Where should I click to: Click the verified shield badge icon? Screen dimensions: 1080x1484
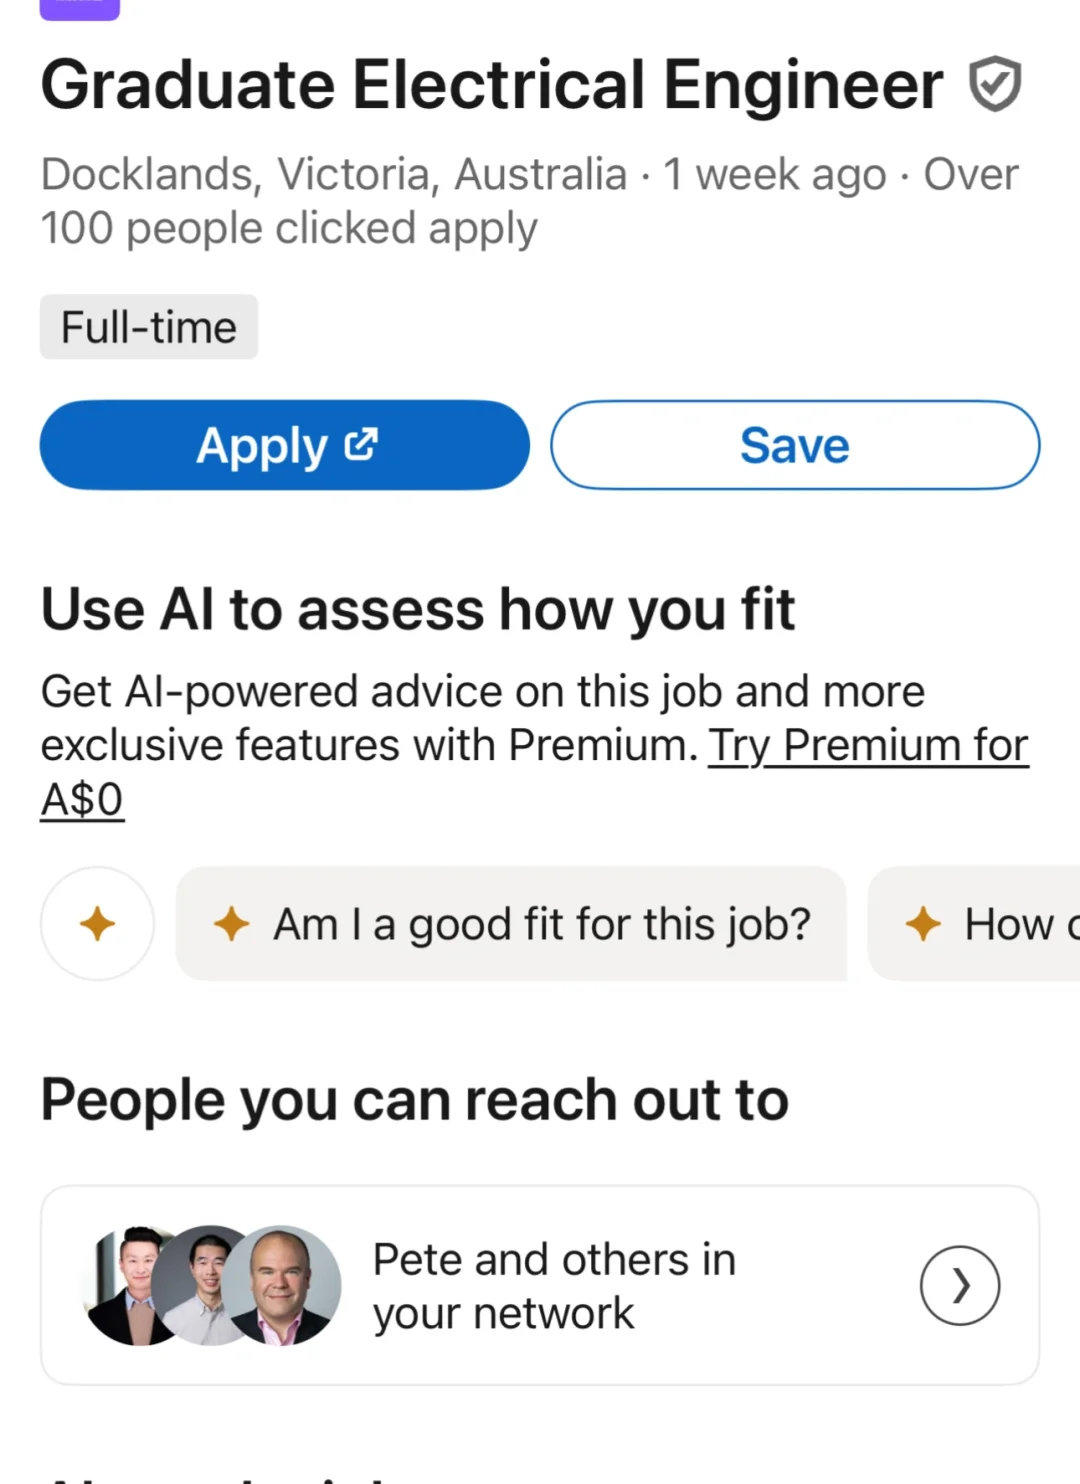[x=995, y=85]
